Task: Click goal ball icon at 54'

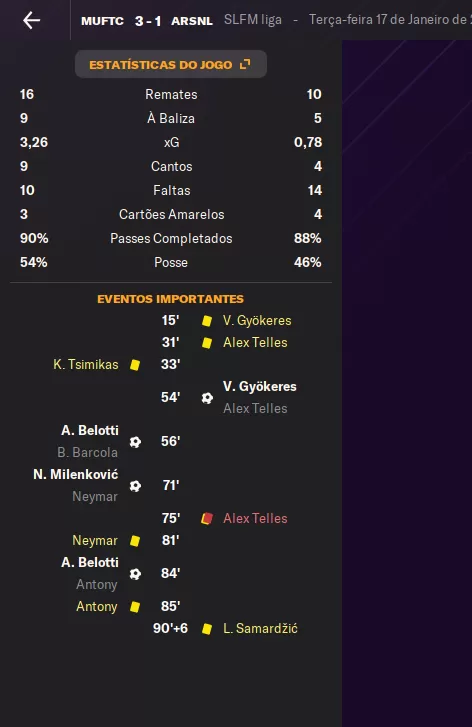Action: coord(207,397)
